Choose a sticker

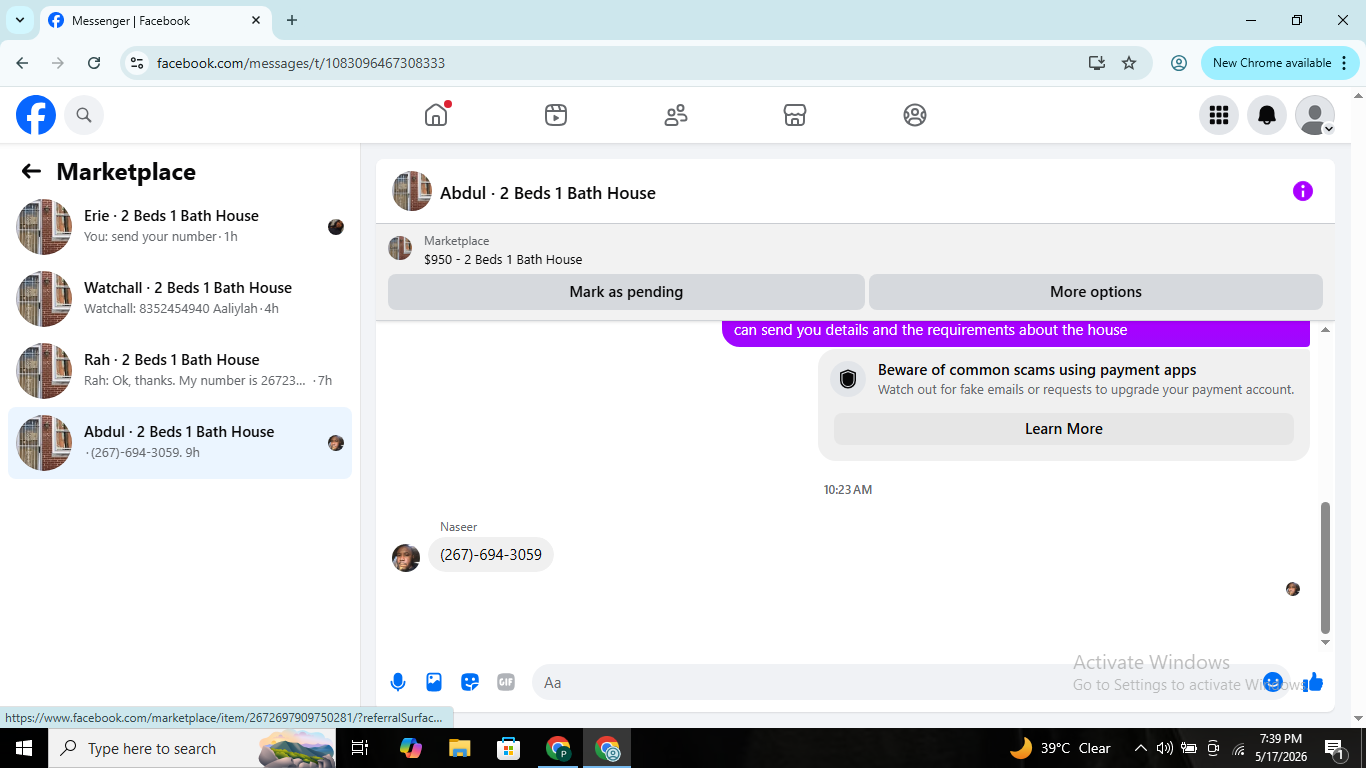tap(470, 682)
